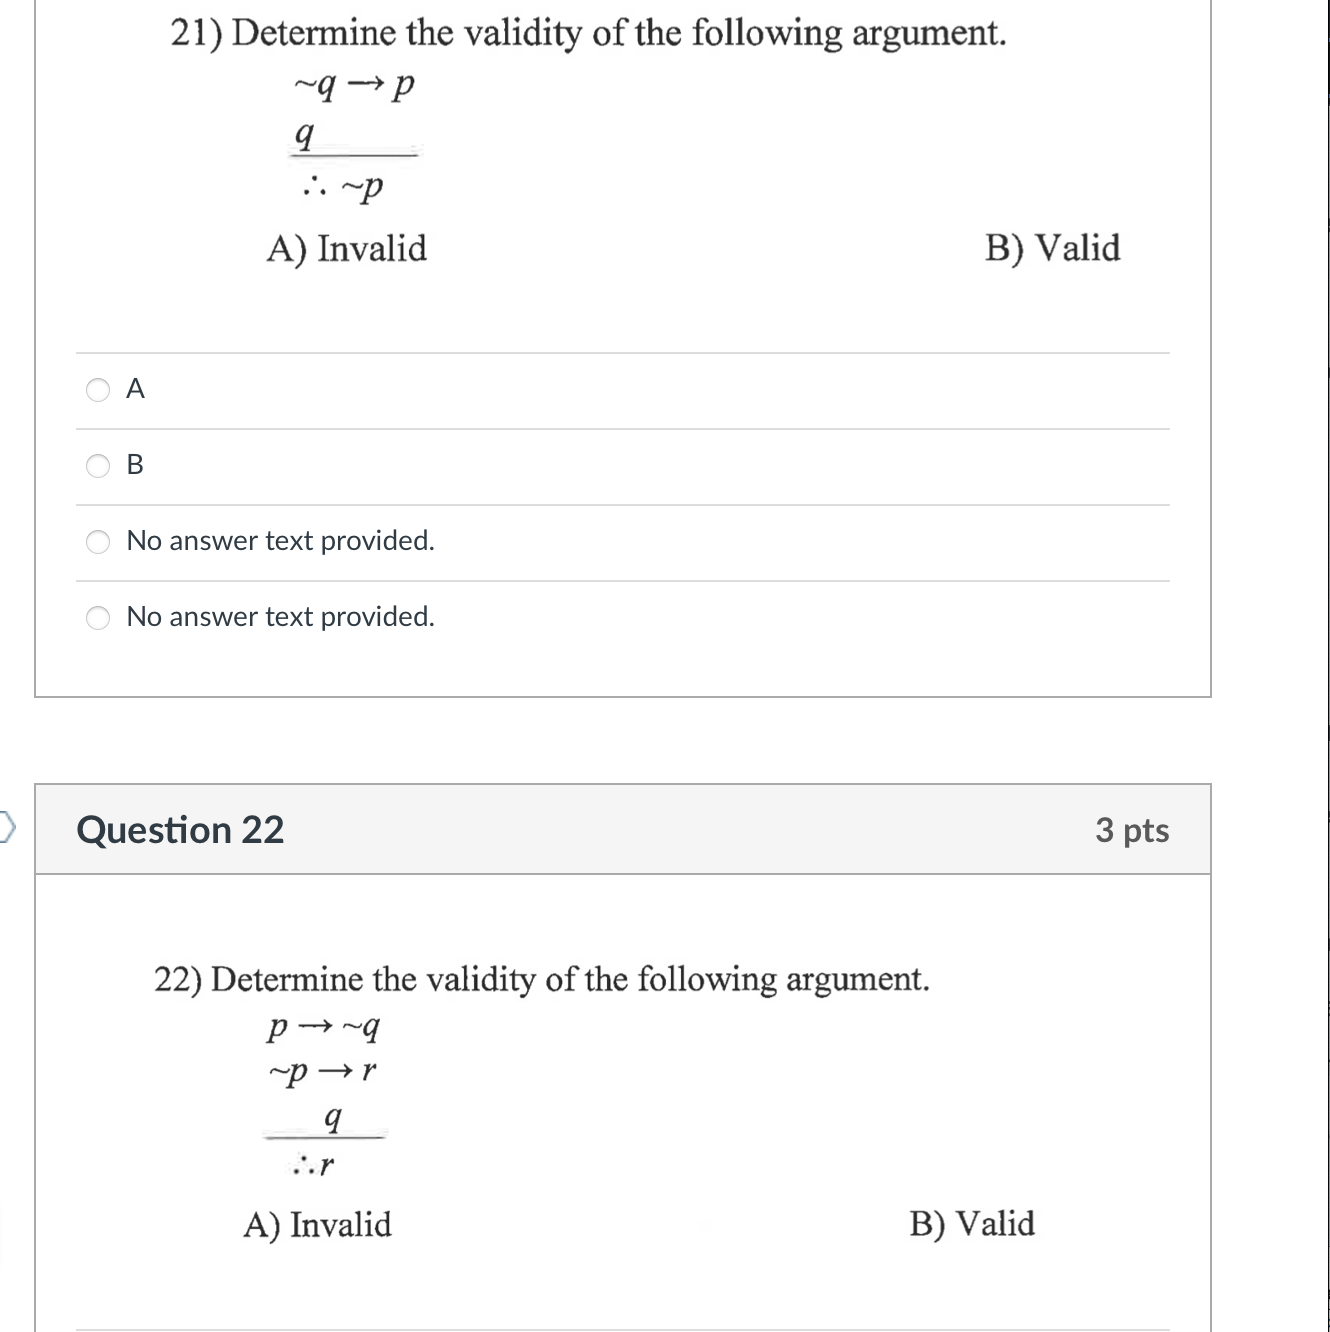Screen dimensions: 1330x1332
Task: Select the first 'No answer text provided' option
Action: (x=97, y=542)
